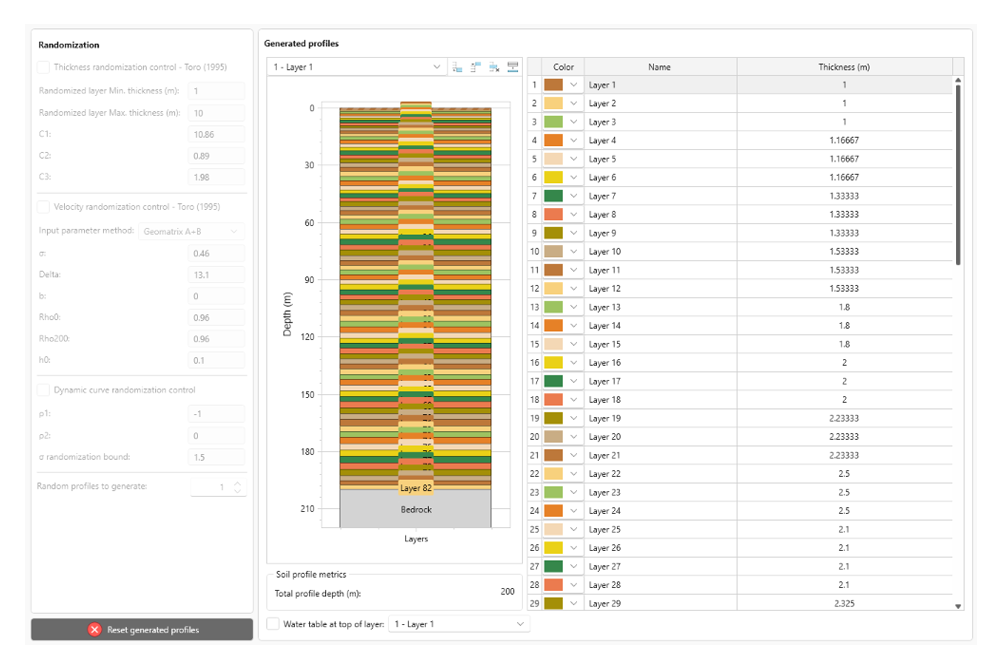Click the Name column header
This screenshot has height=668, width=1002.
[x=659, y=67]
